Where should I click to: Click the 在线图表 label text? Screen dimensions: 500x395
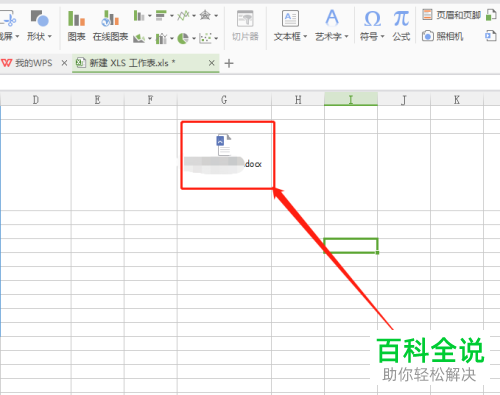tap(110, 36)
